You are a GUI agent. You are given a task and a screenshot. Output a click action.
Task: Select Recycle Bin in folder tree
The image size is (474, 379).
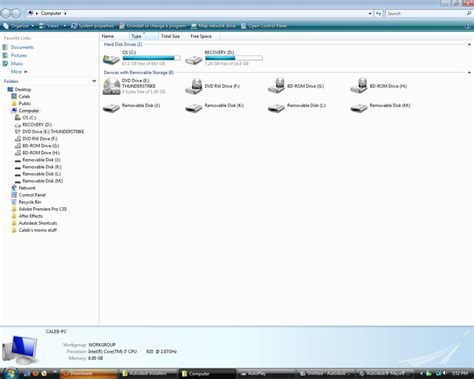(30, 202)
